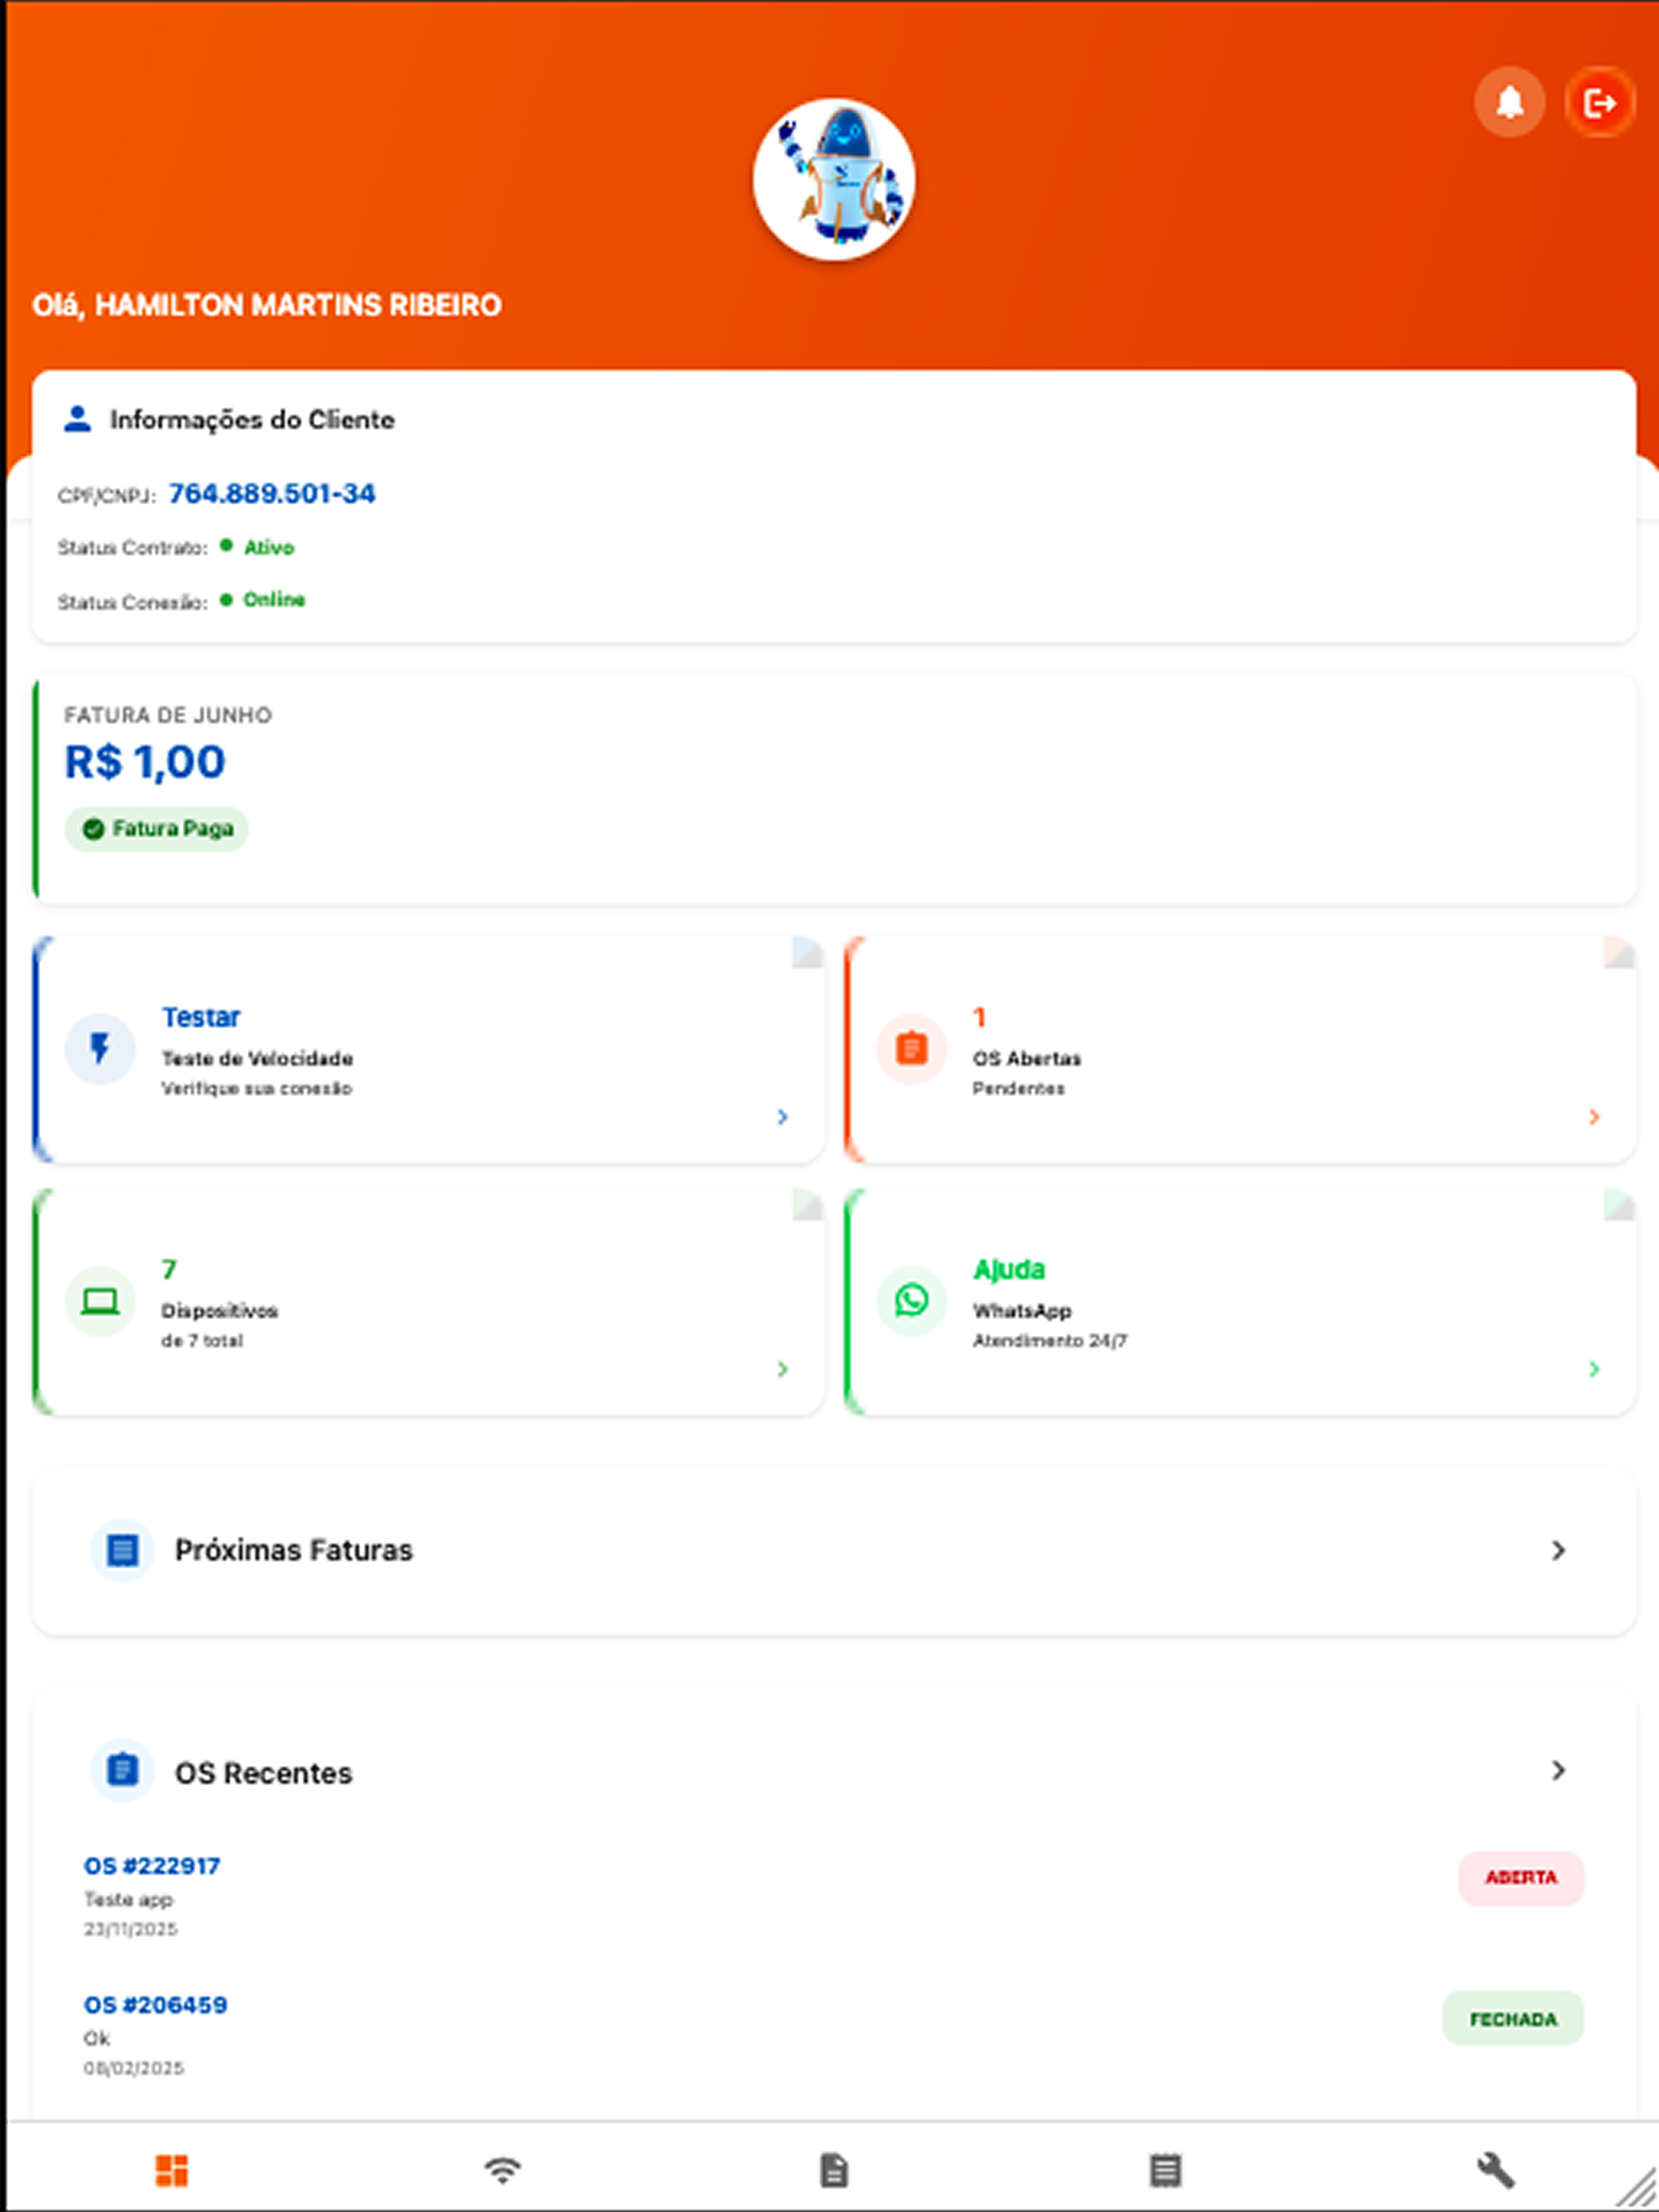Screen dimensions: 1659x2212
Task: Expand Próximas Faturas chevron arrow
Action: click(x=1558, y=1550)
